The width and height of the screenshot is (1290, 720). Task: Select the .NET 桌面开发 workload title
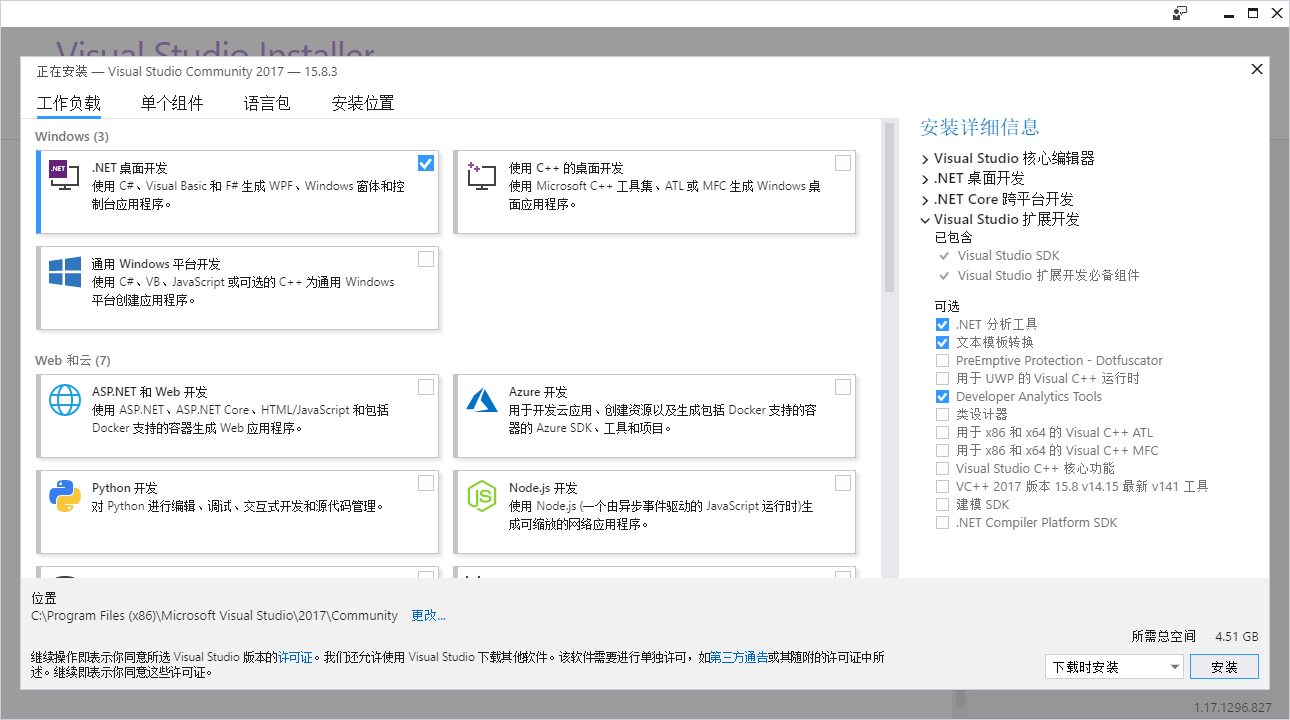pyautogui.click(x=130, y=168)
